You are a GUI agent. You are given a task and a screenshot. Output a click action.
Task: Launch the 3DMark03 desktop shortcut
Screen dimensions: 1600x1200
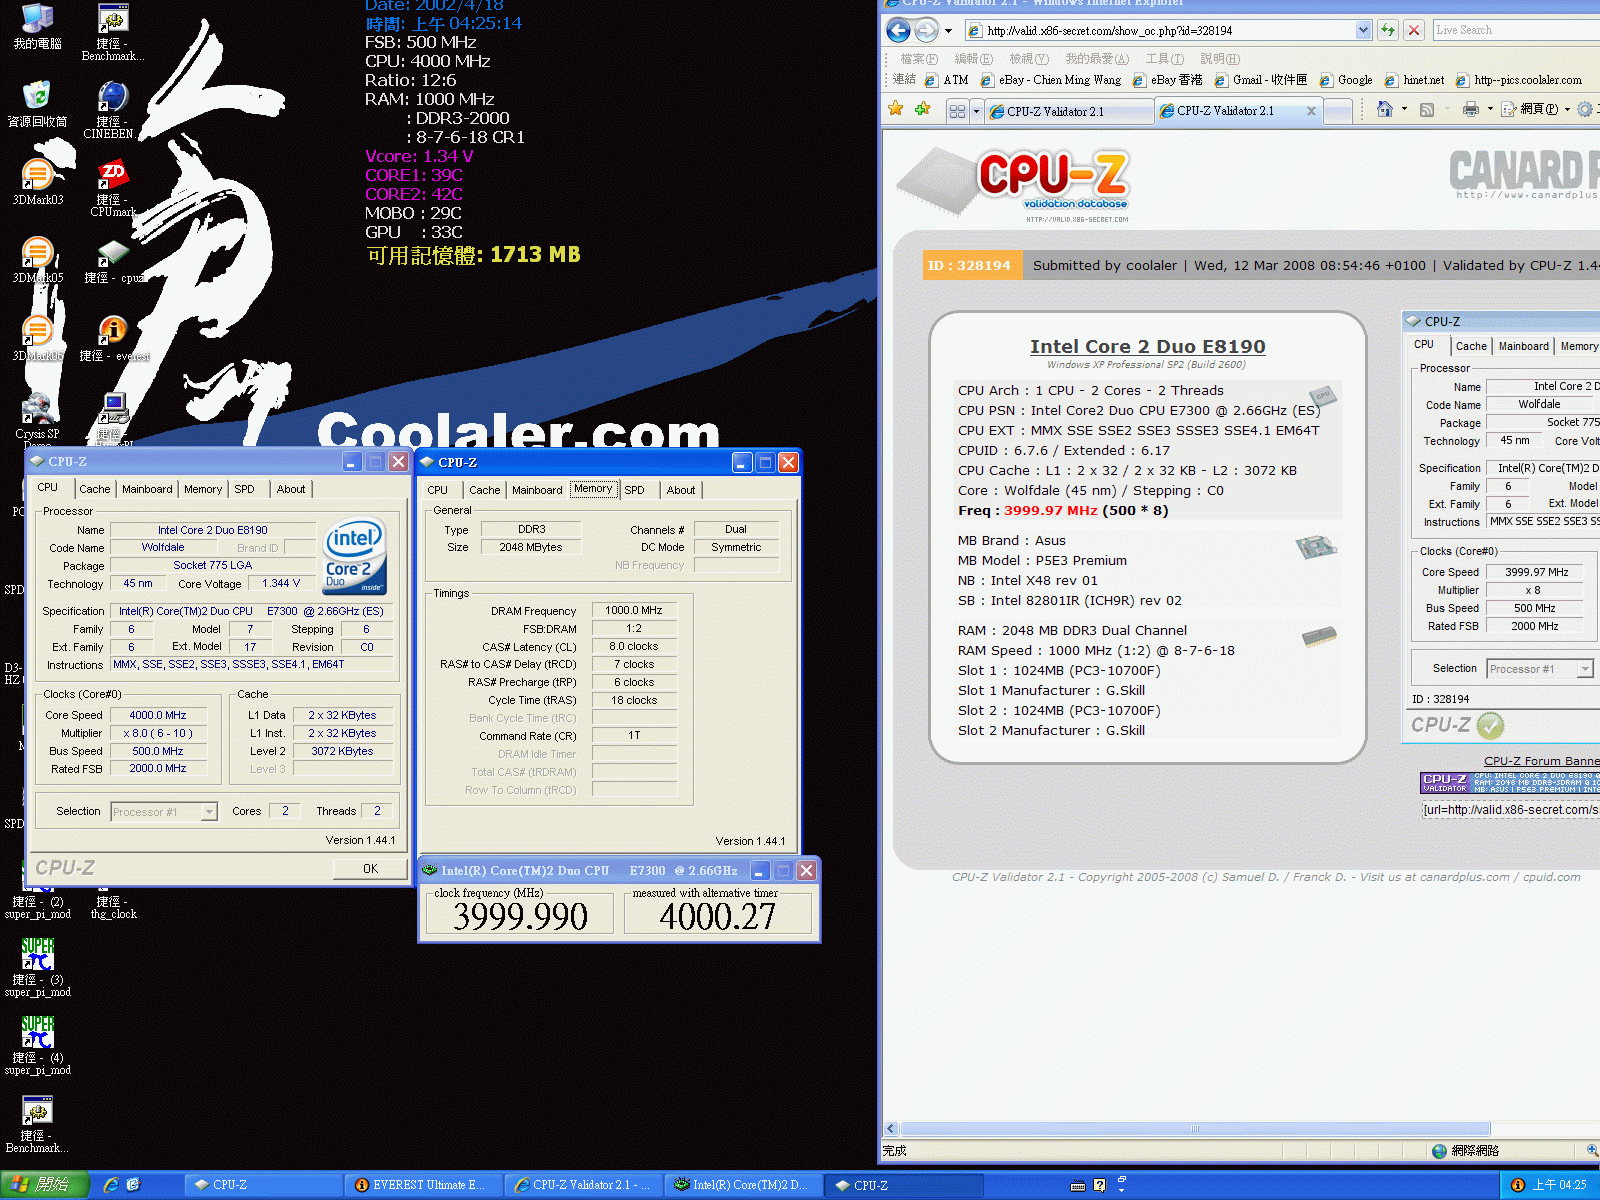click(37, 182)
